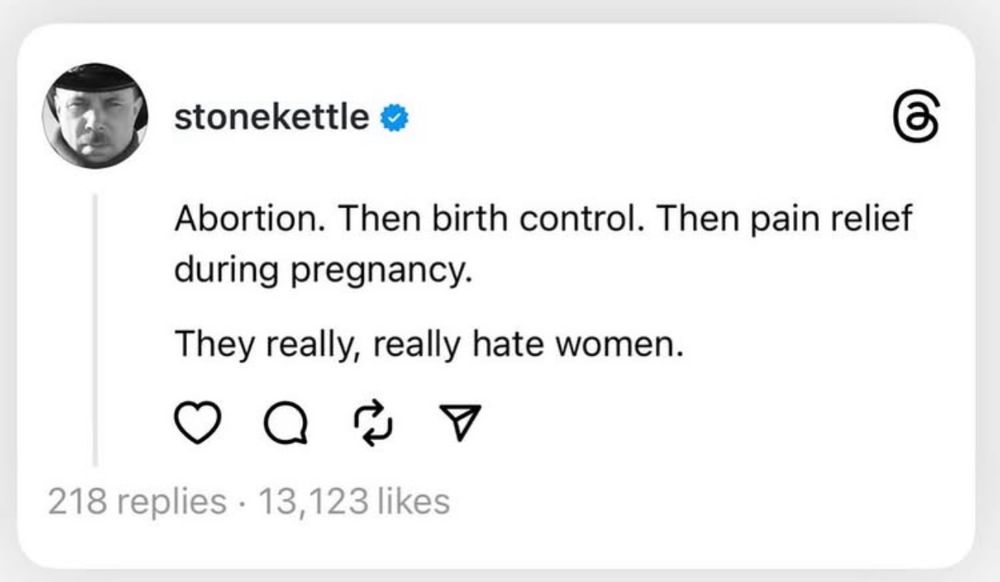
Task: Click the blue verified badge next to stonekettle
Action: [394, 116]
